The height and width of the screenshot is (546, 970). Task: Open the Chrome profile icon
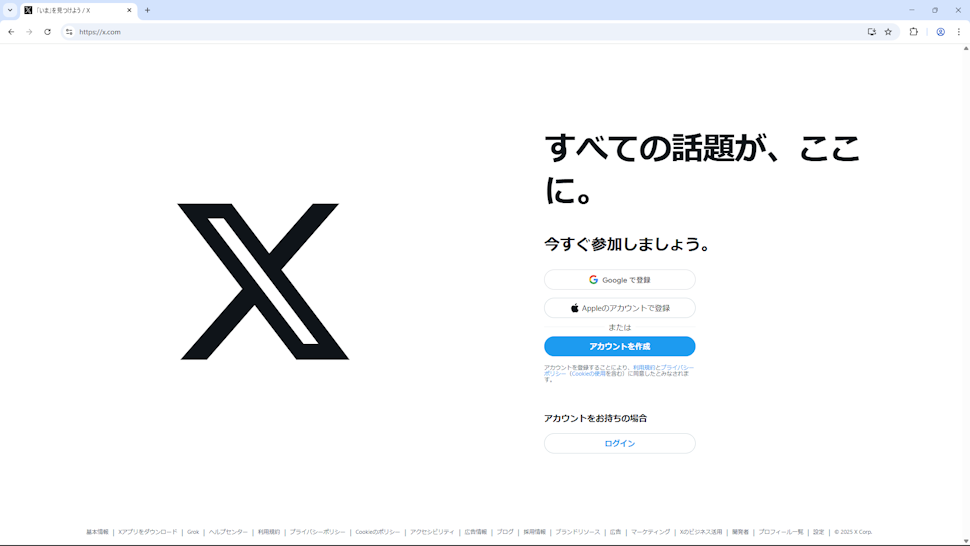tap(940, 32)
